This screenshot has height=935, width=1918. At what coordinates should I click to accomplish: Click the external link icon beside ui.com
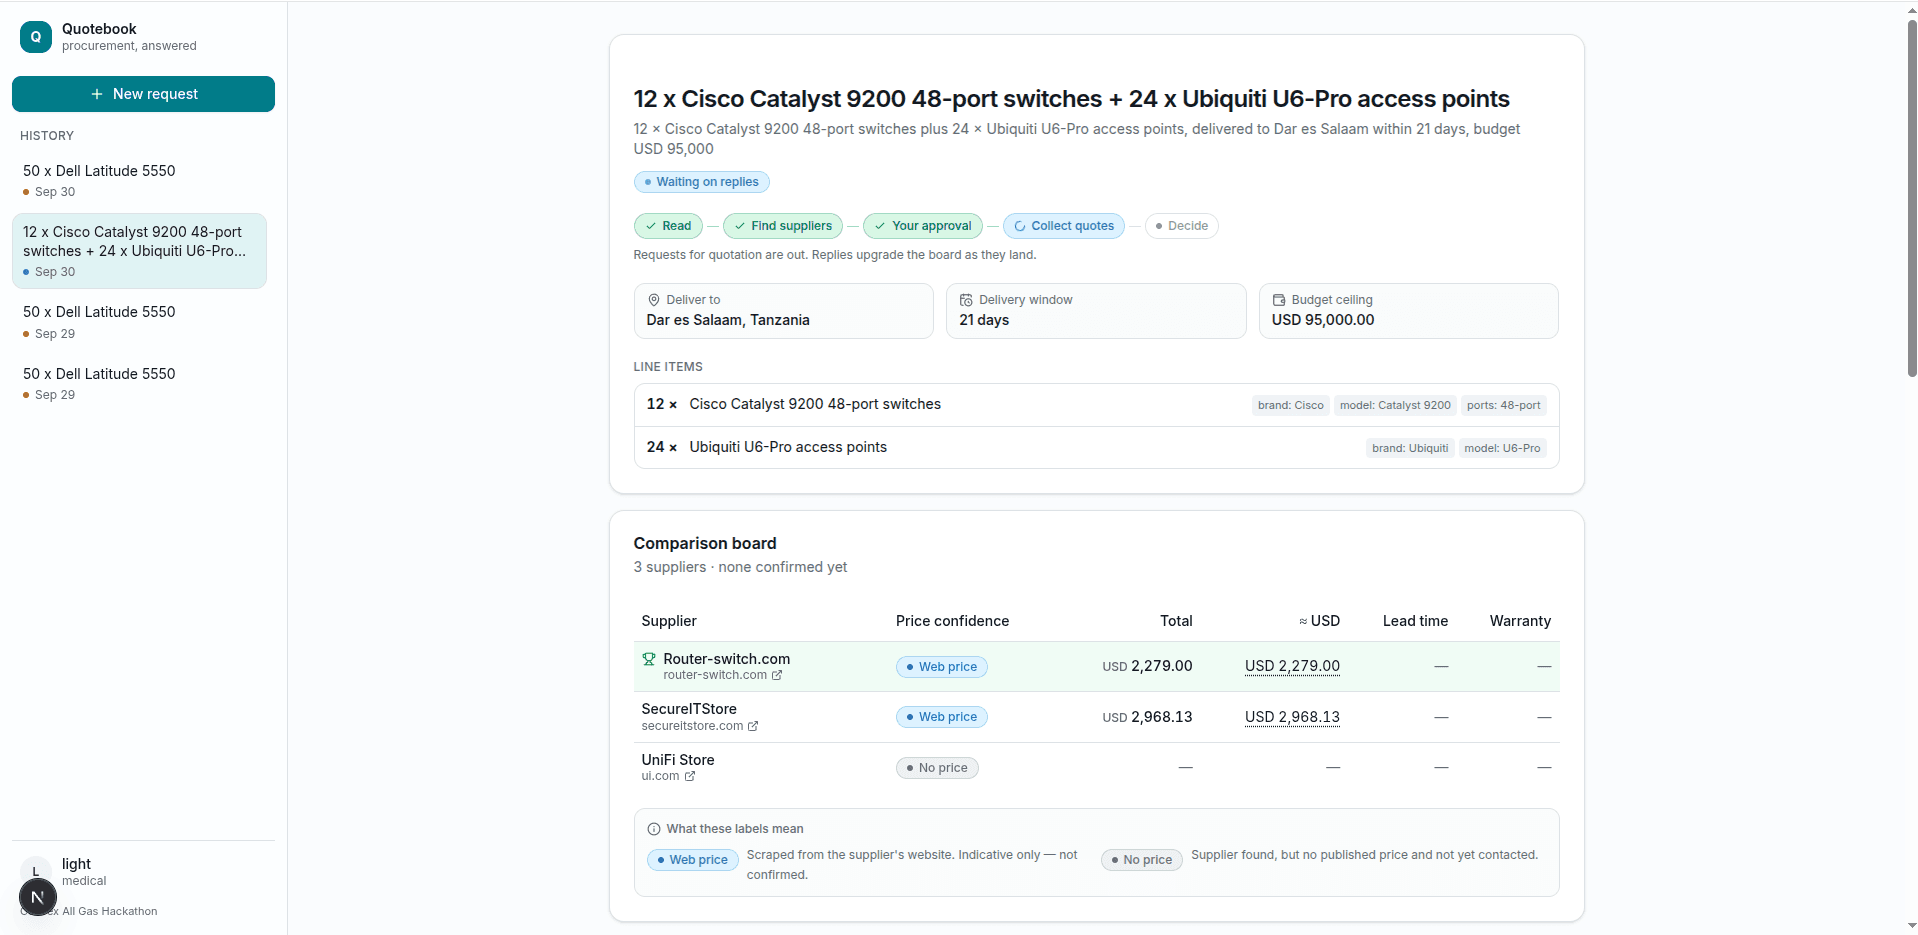[x=689, y=776]
